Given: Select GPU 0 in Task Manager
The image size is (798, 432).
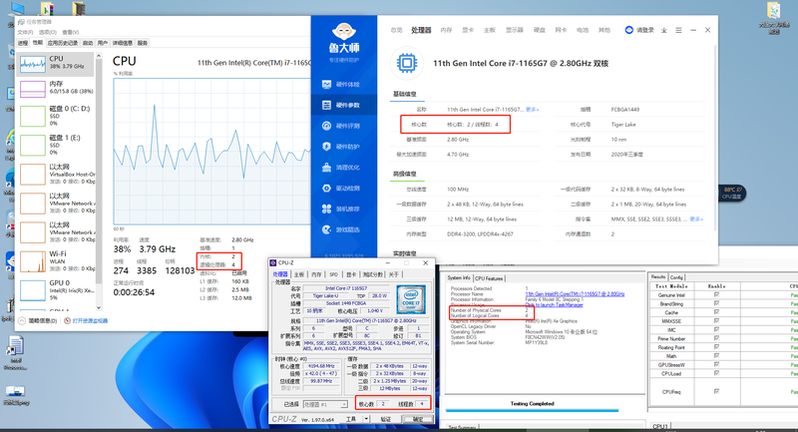Looking at the screenshot, I should 56,290.
